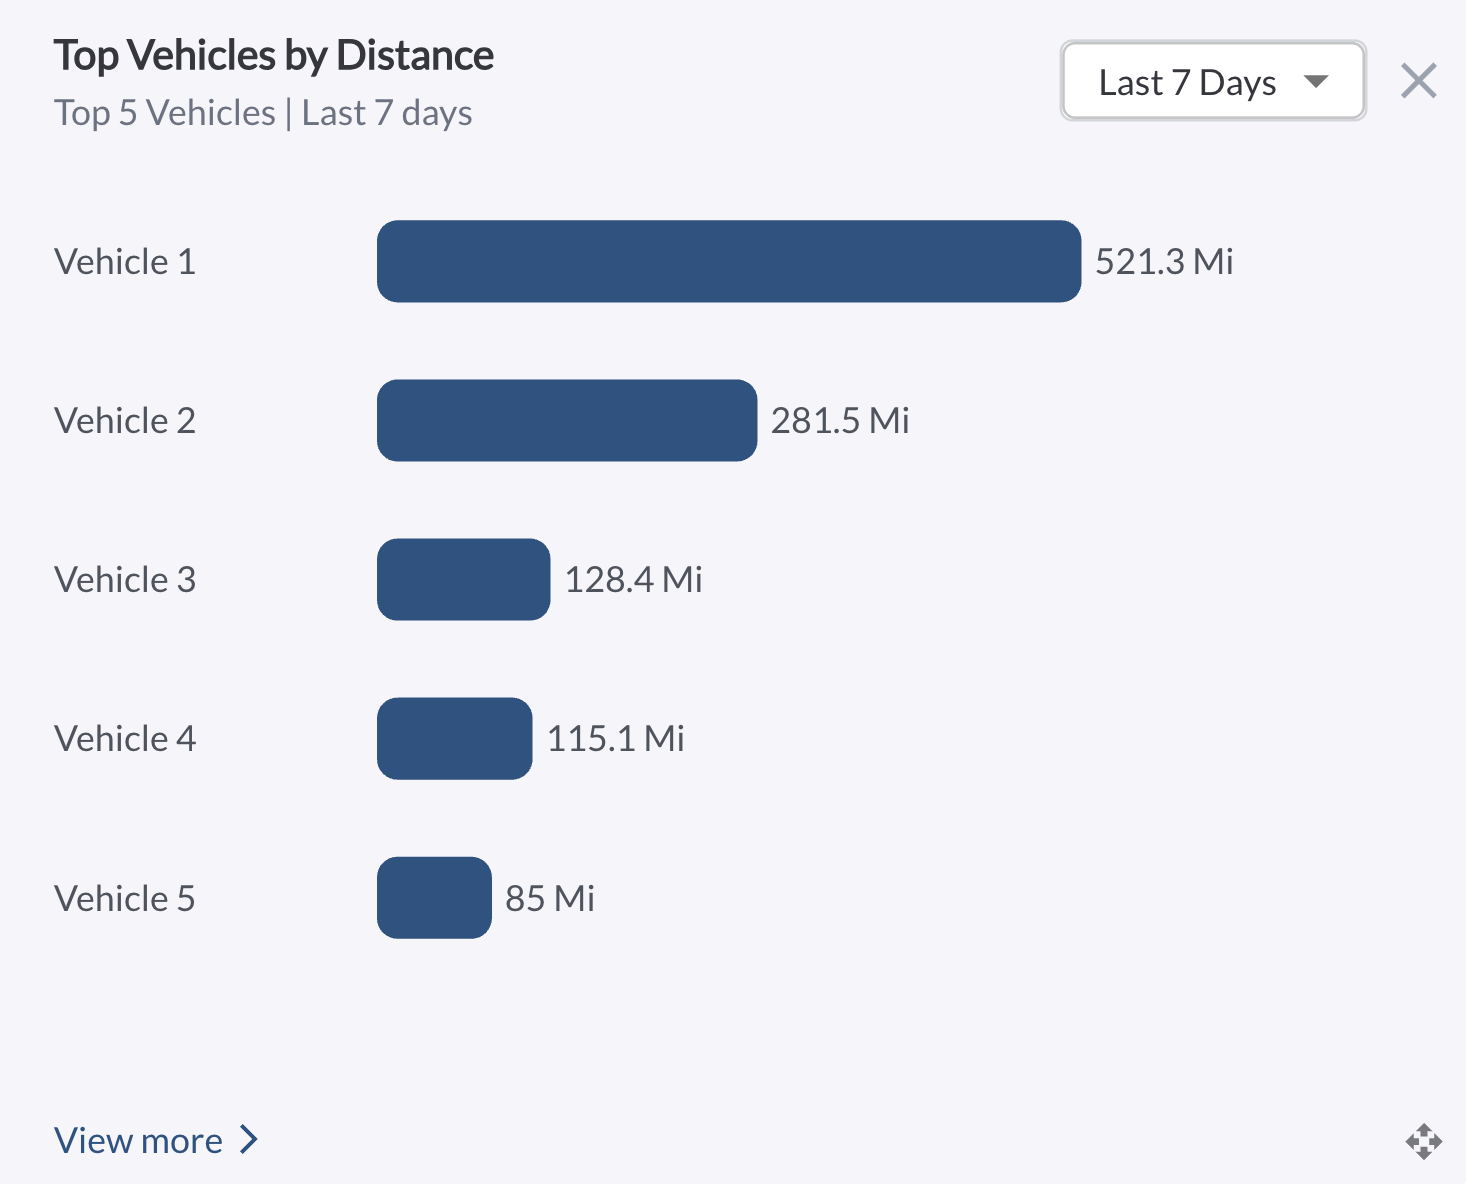
Task: Select the Vehicle 3 bar in chart
Action: 463,579
